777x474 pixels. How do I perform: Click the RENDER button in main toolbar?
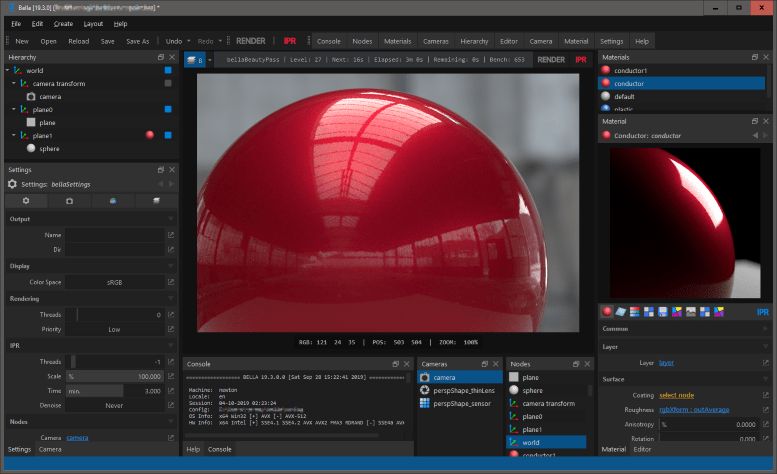(250, 41)
